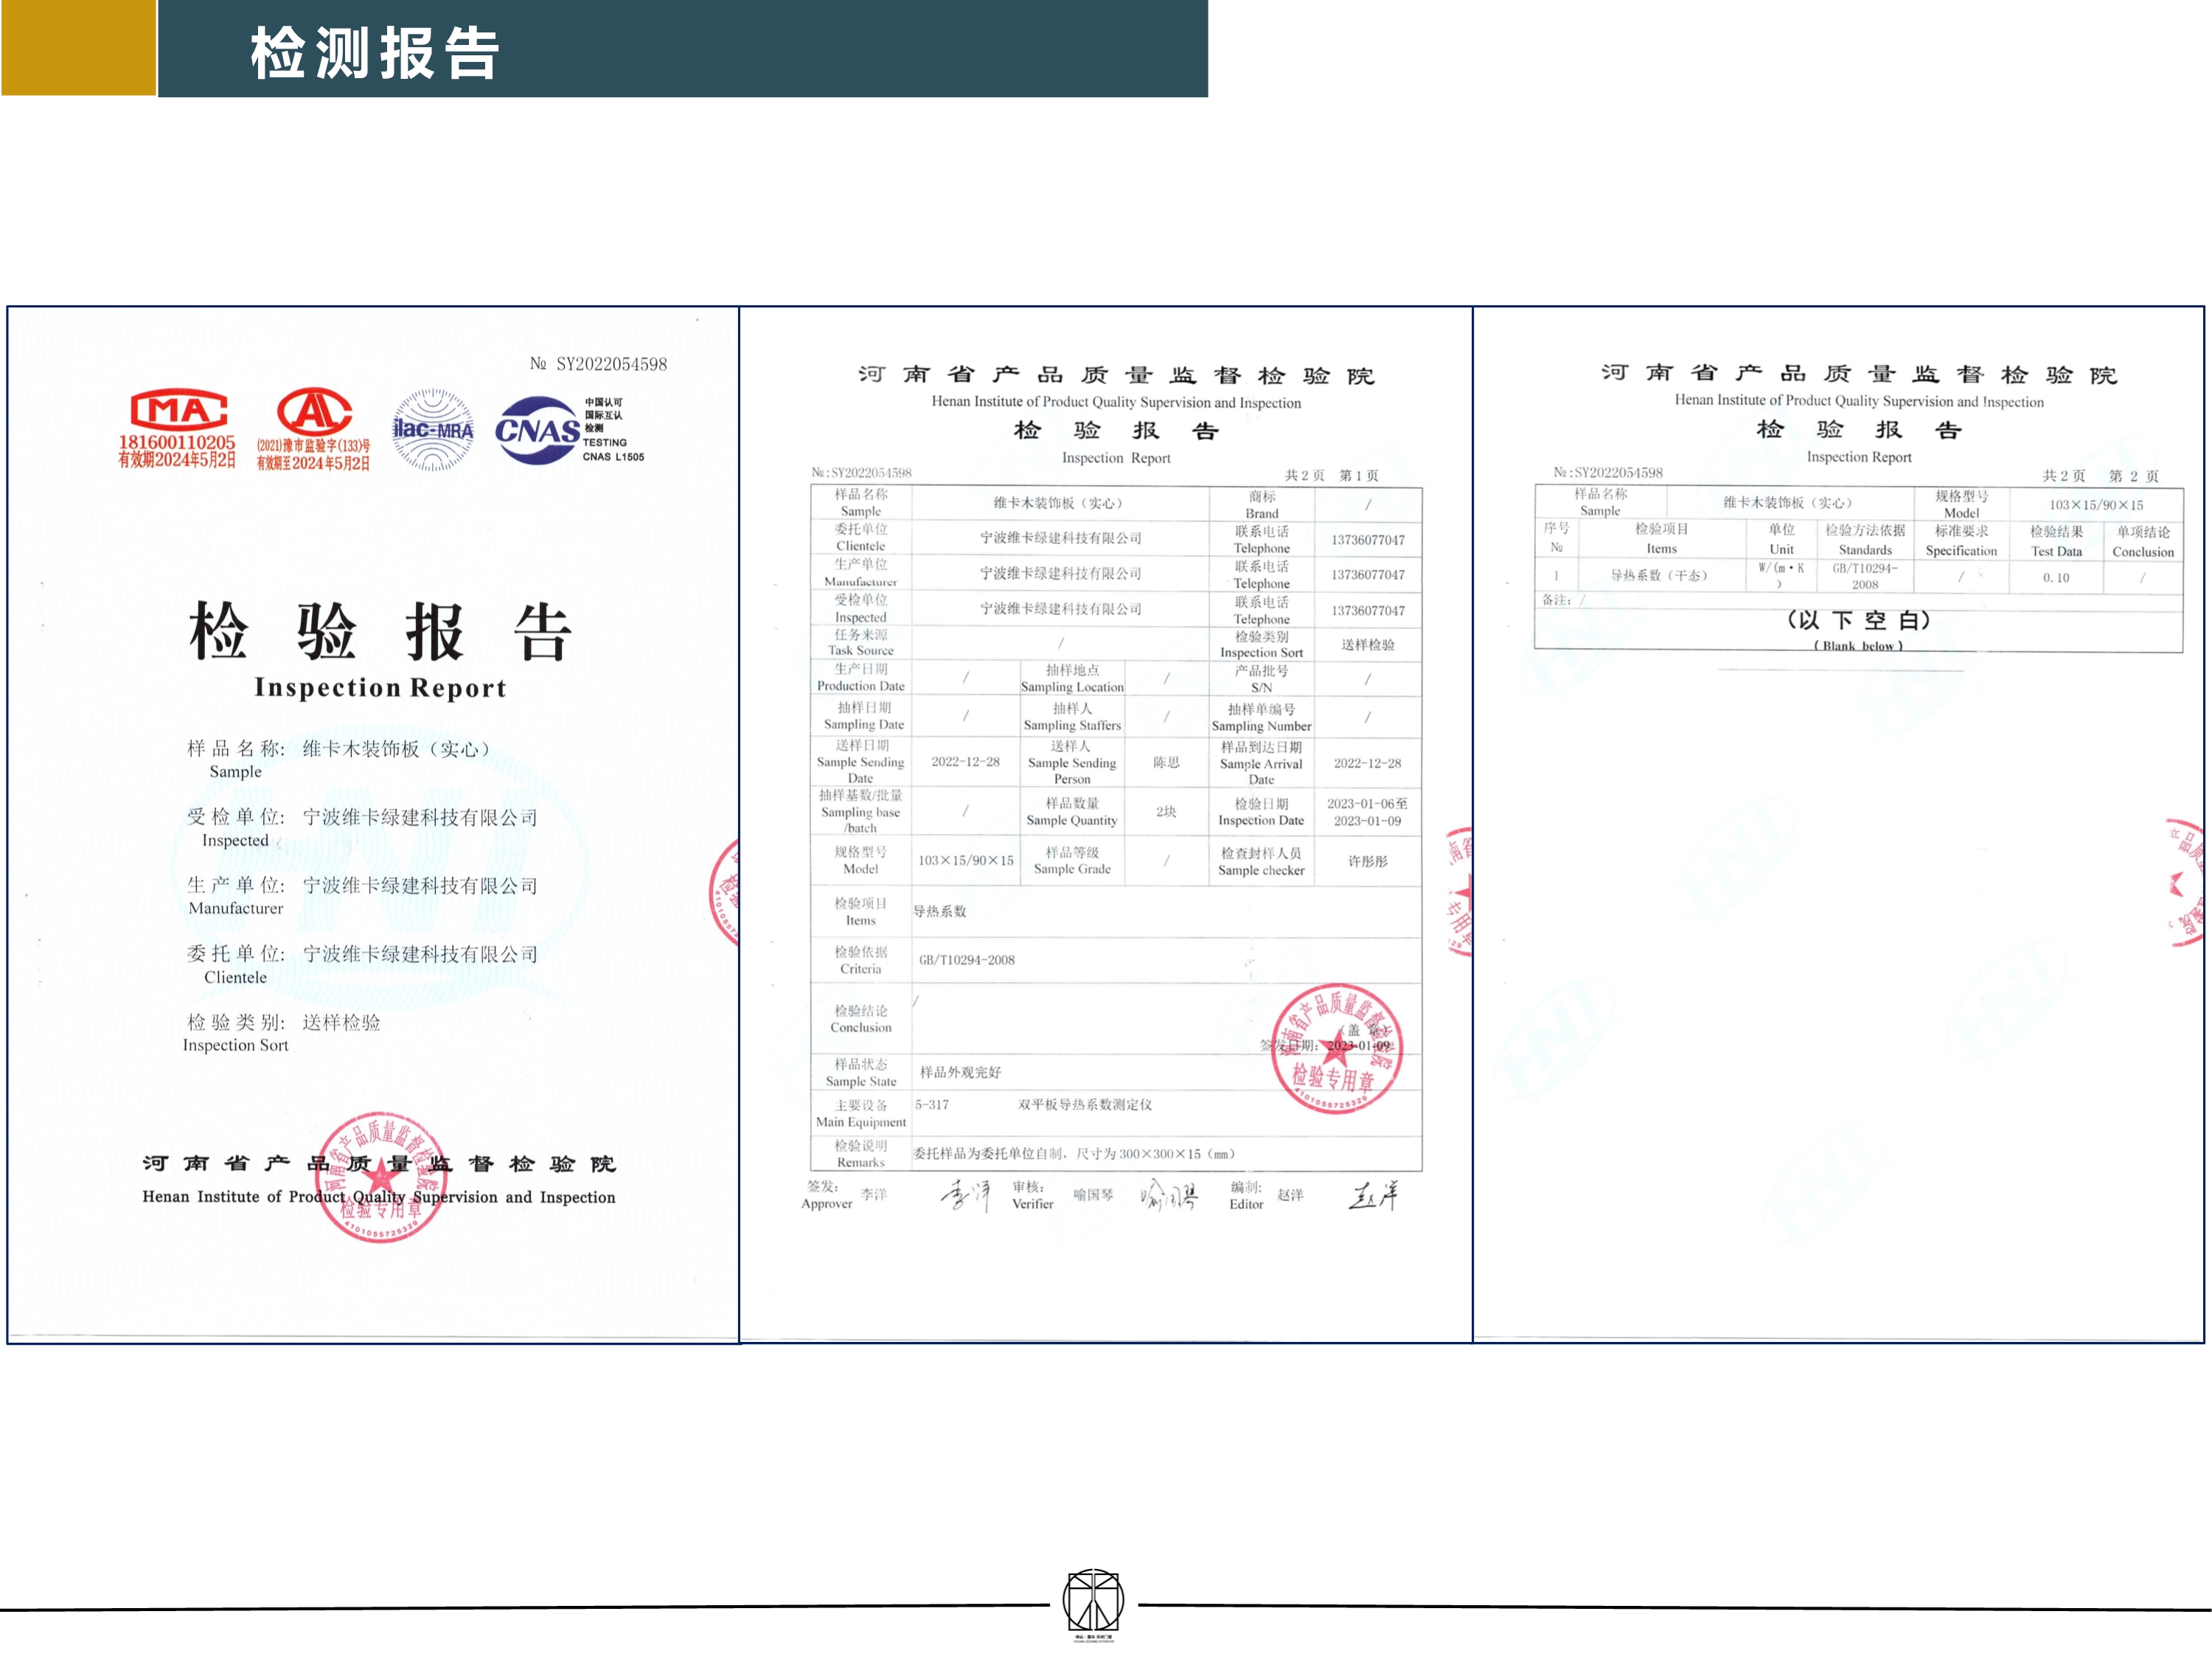Viewport: 2212px width, 1659px height.
Task: Select the slide title 检测报告
Action: point(375,52)
